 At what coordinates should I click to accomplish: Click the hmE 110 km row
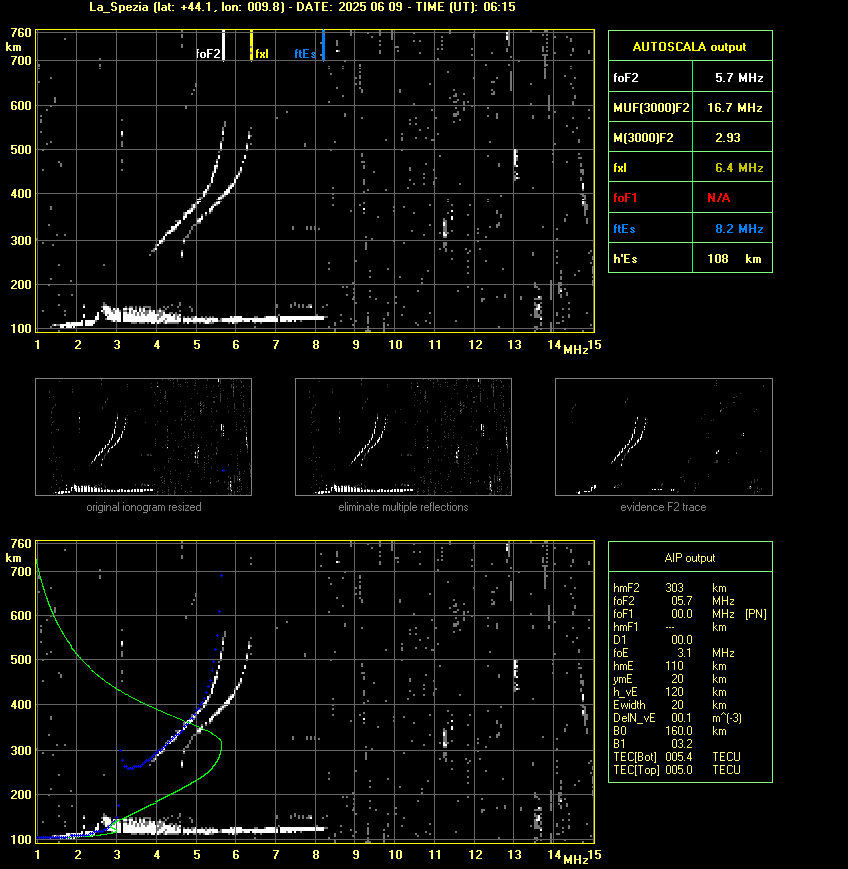tap(670, 666)
